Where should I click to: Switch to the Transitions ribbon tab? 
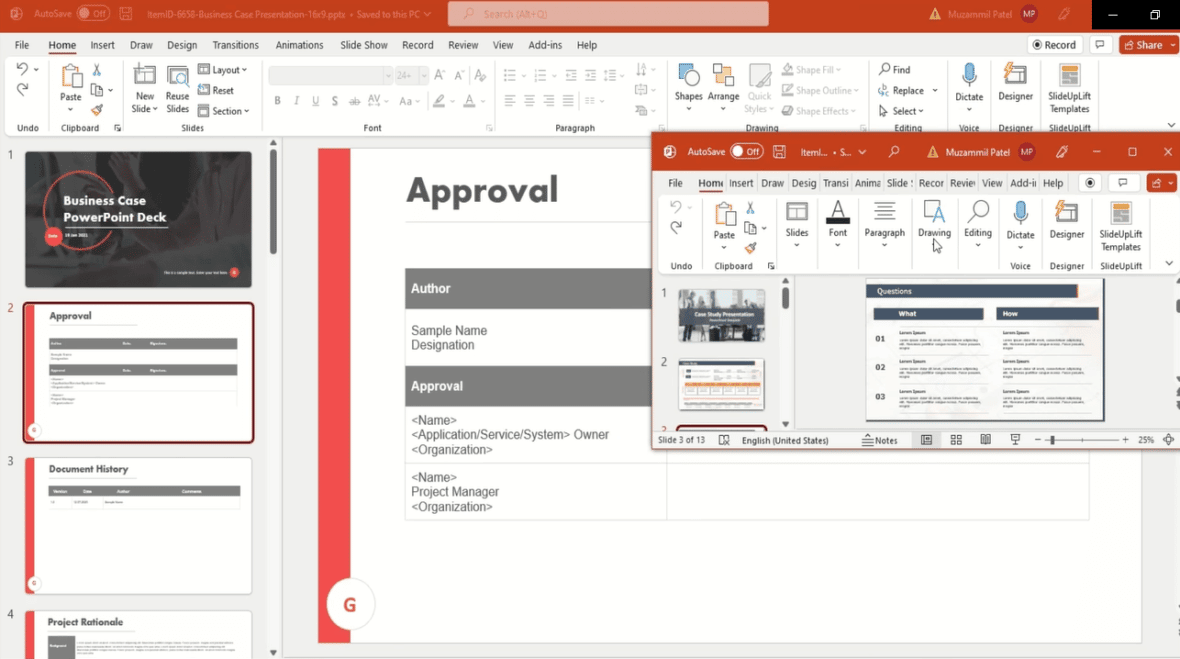pos(235,45)
